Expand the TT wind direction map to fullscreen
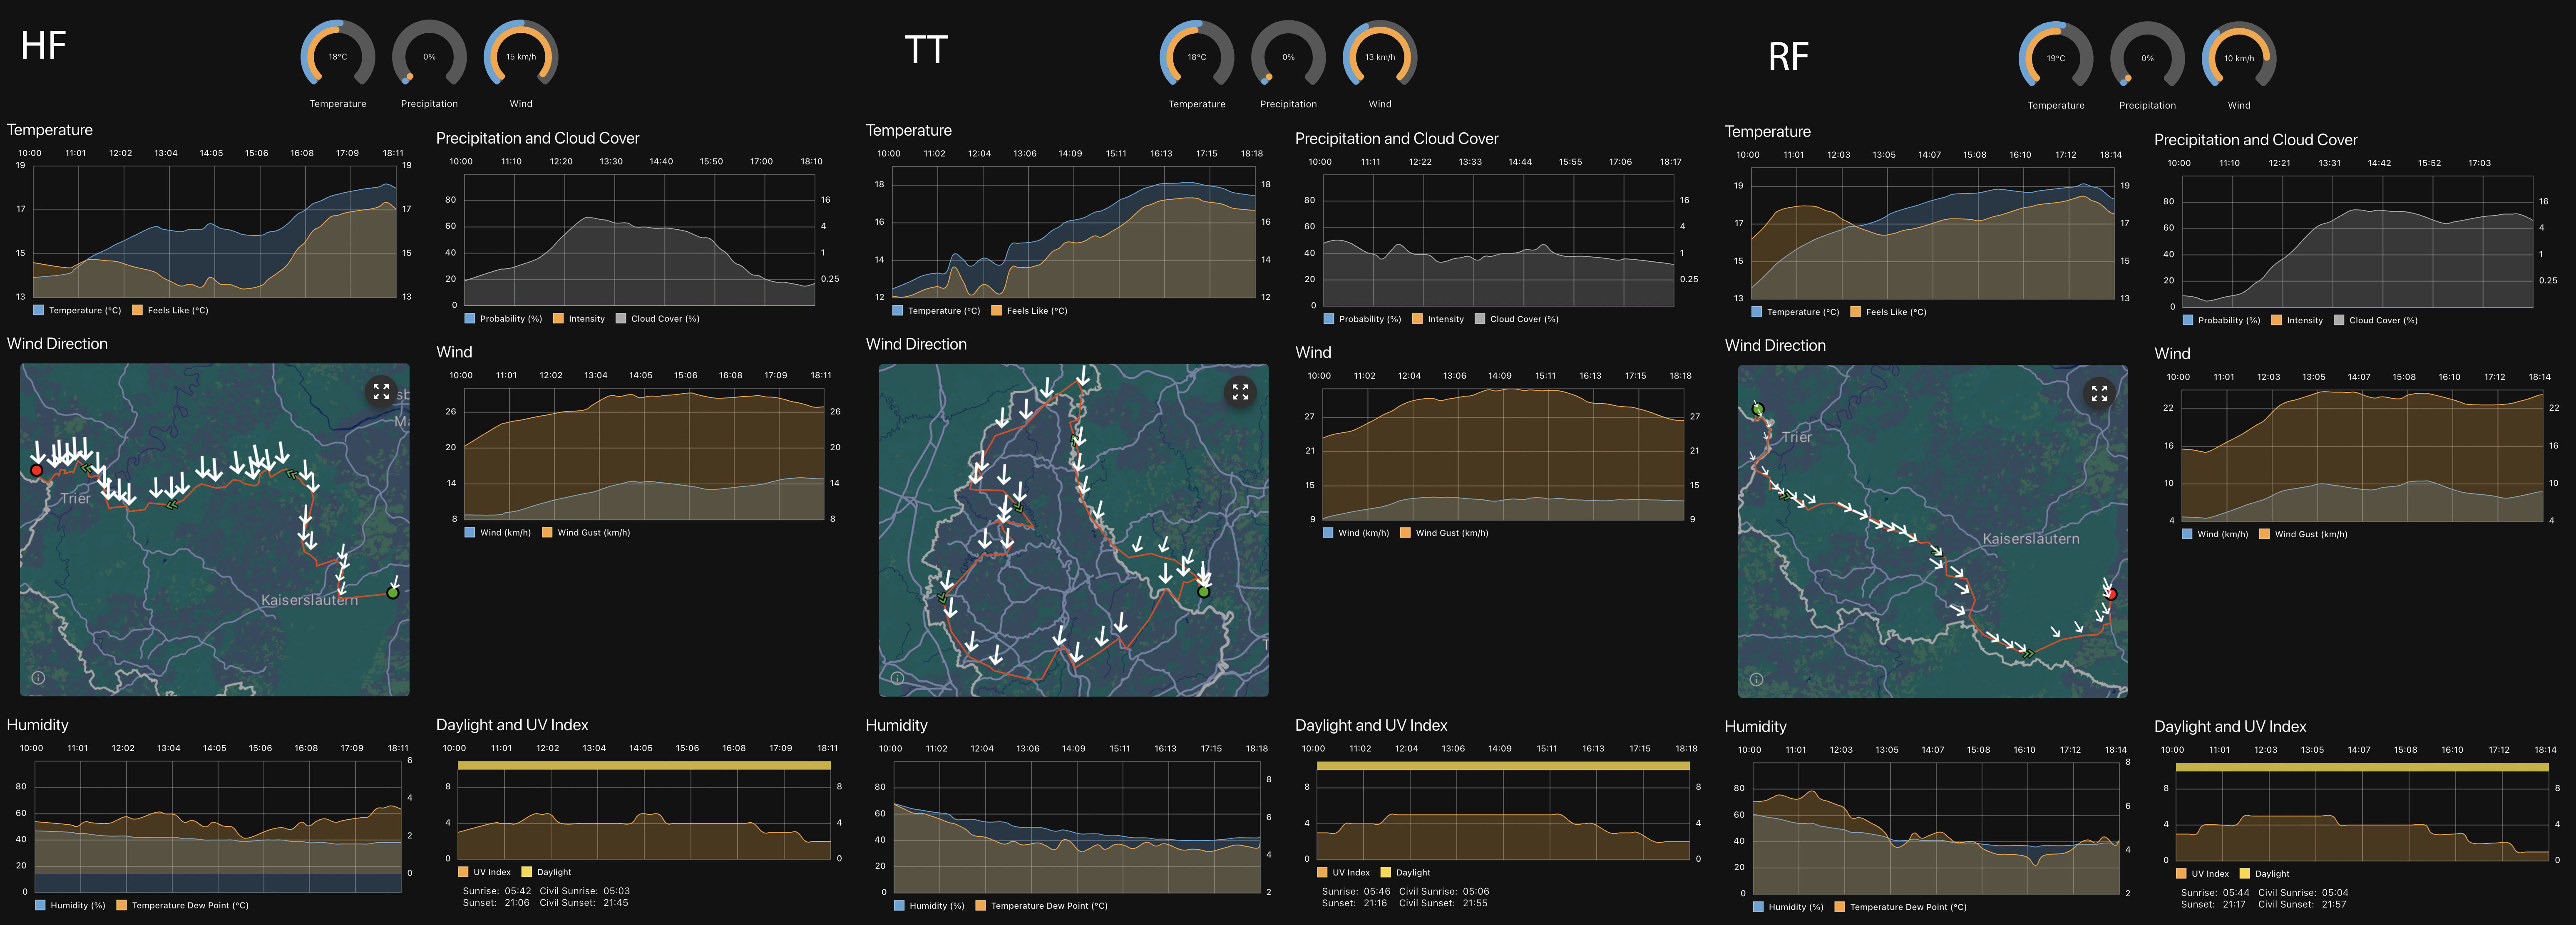The width and height of the screenshot is (2576, 925). (x=1240, y=392)
